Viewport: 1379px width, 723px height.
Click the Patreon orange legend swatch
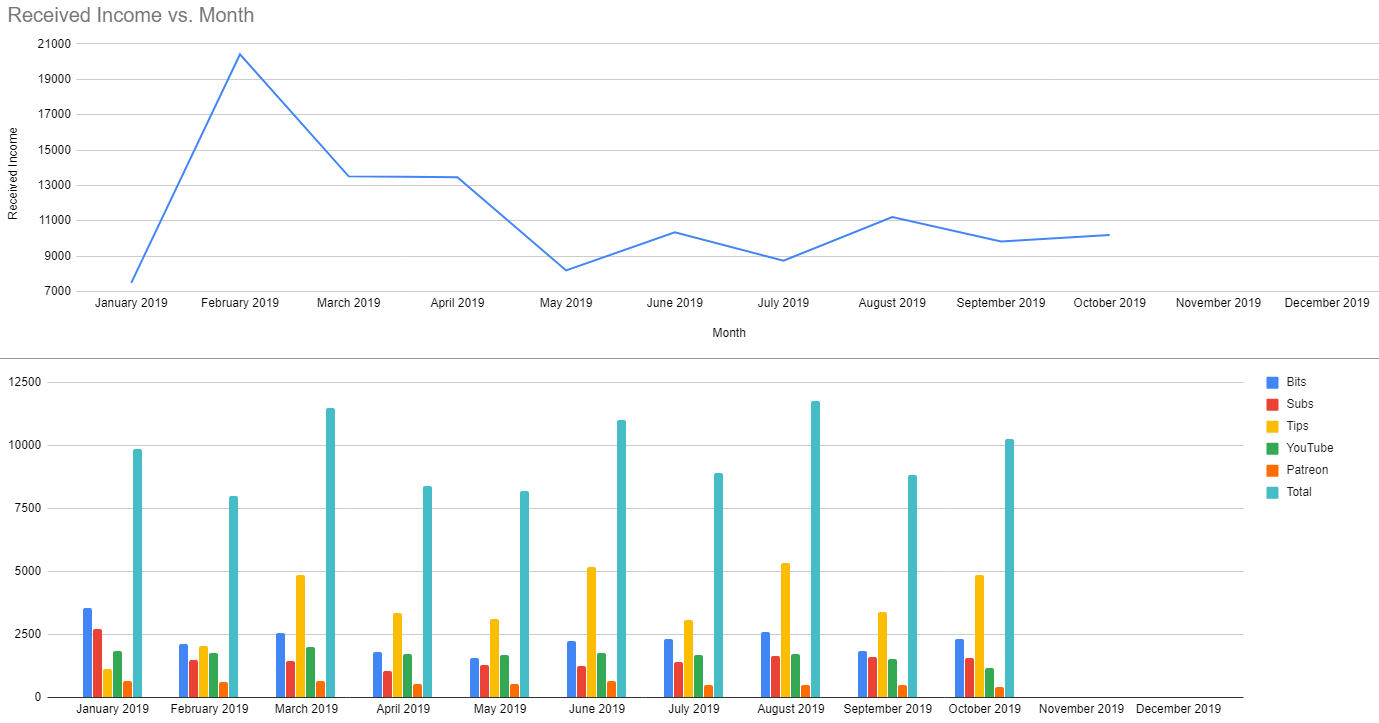pyautogui.click(x=1273, y=470)
